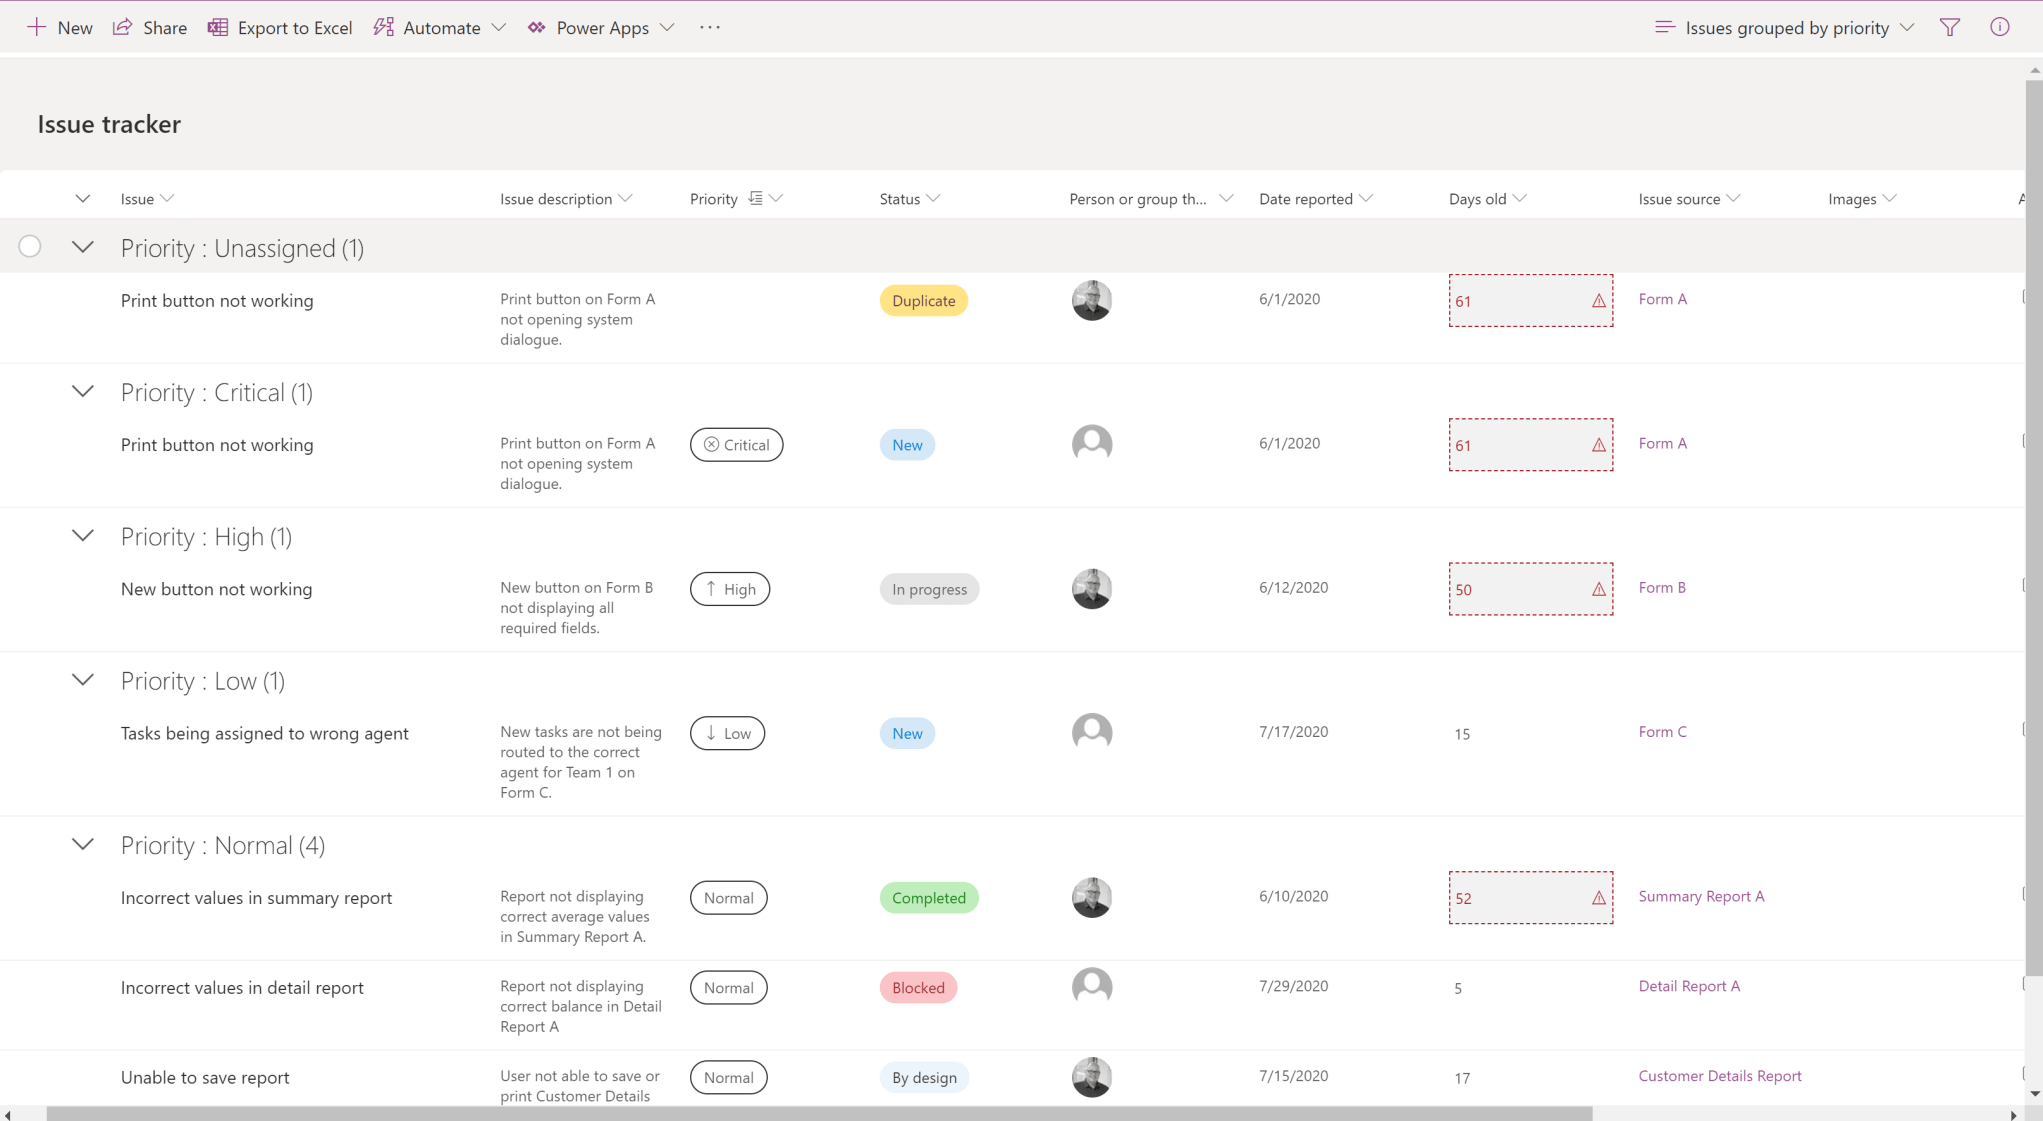Select the New button not working row
This screenshot has height=1121, width=2043.
coord(216,589)
